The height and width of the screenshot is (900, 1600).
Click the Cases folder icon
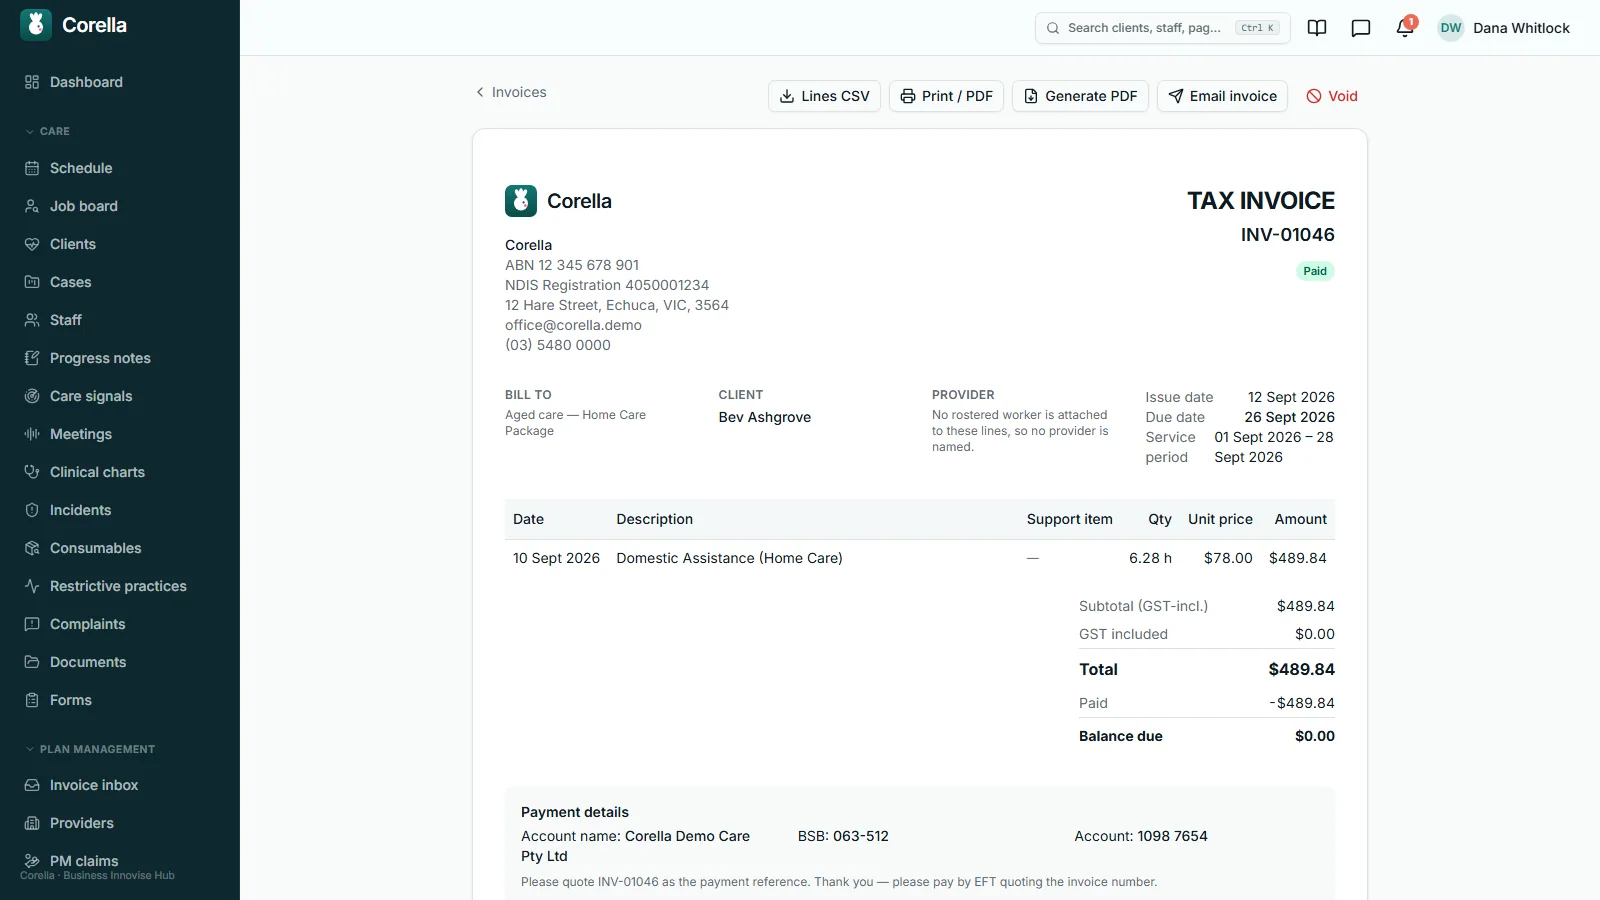[x=32, y=282]
